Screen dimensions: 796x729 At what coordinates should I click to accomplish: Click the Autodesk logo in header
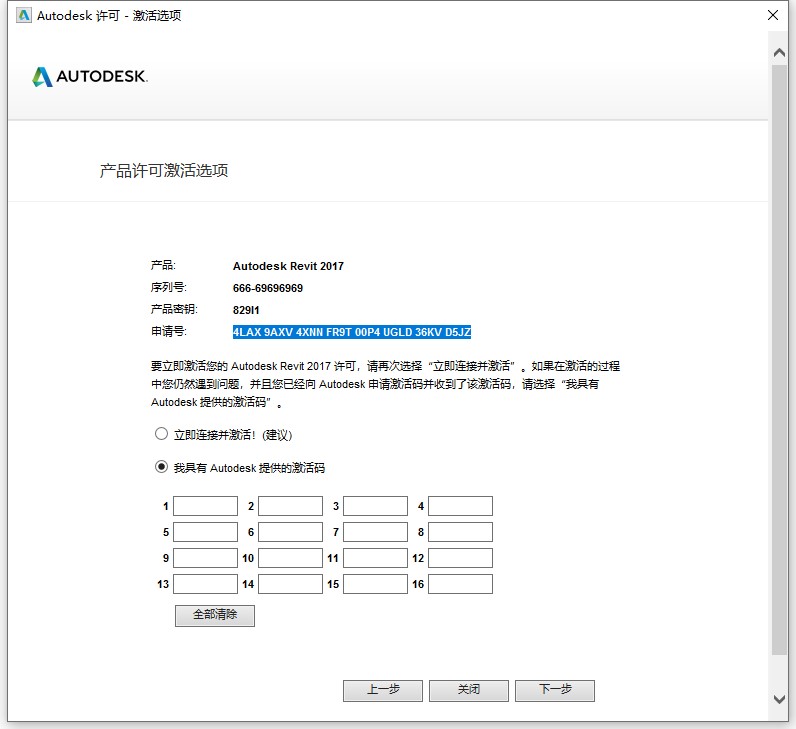pos(90,77)
